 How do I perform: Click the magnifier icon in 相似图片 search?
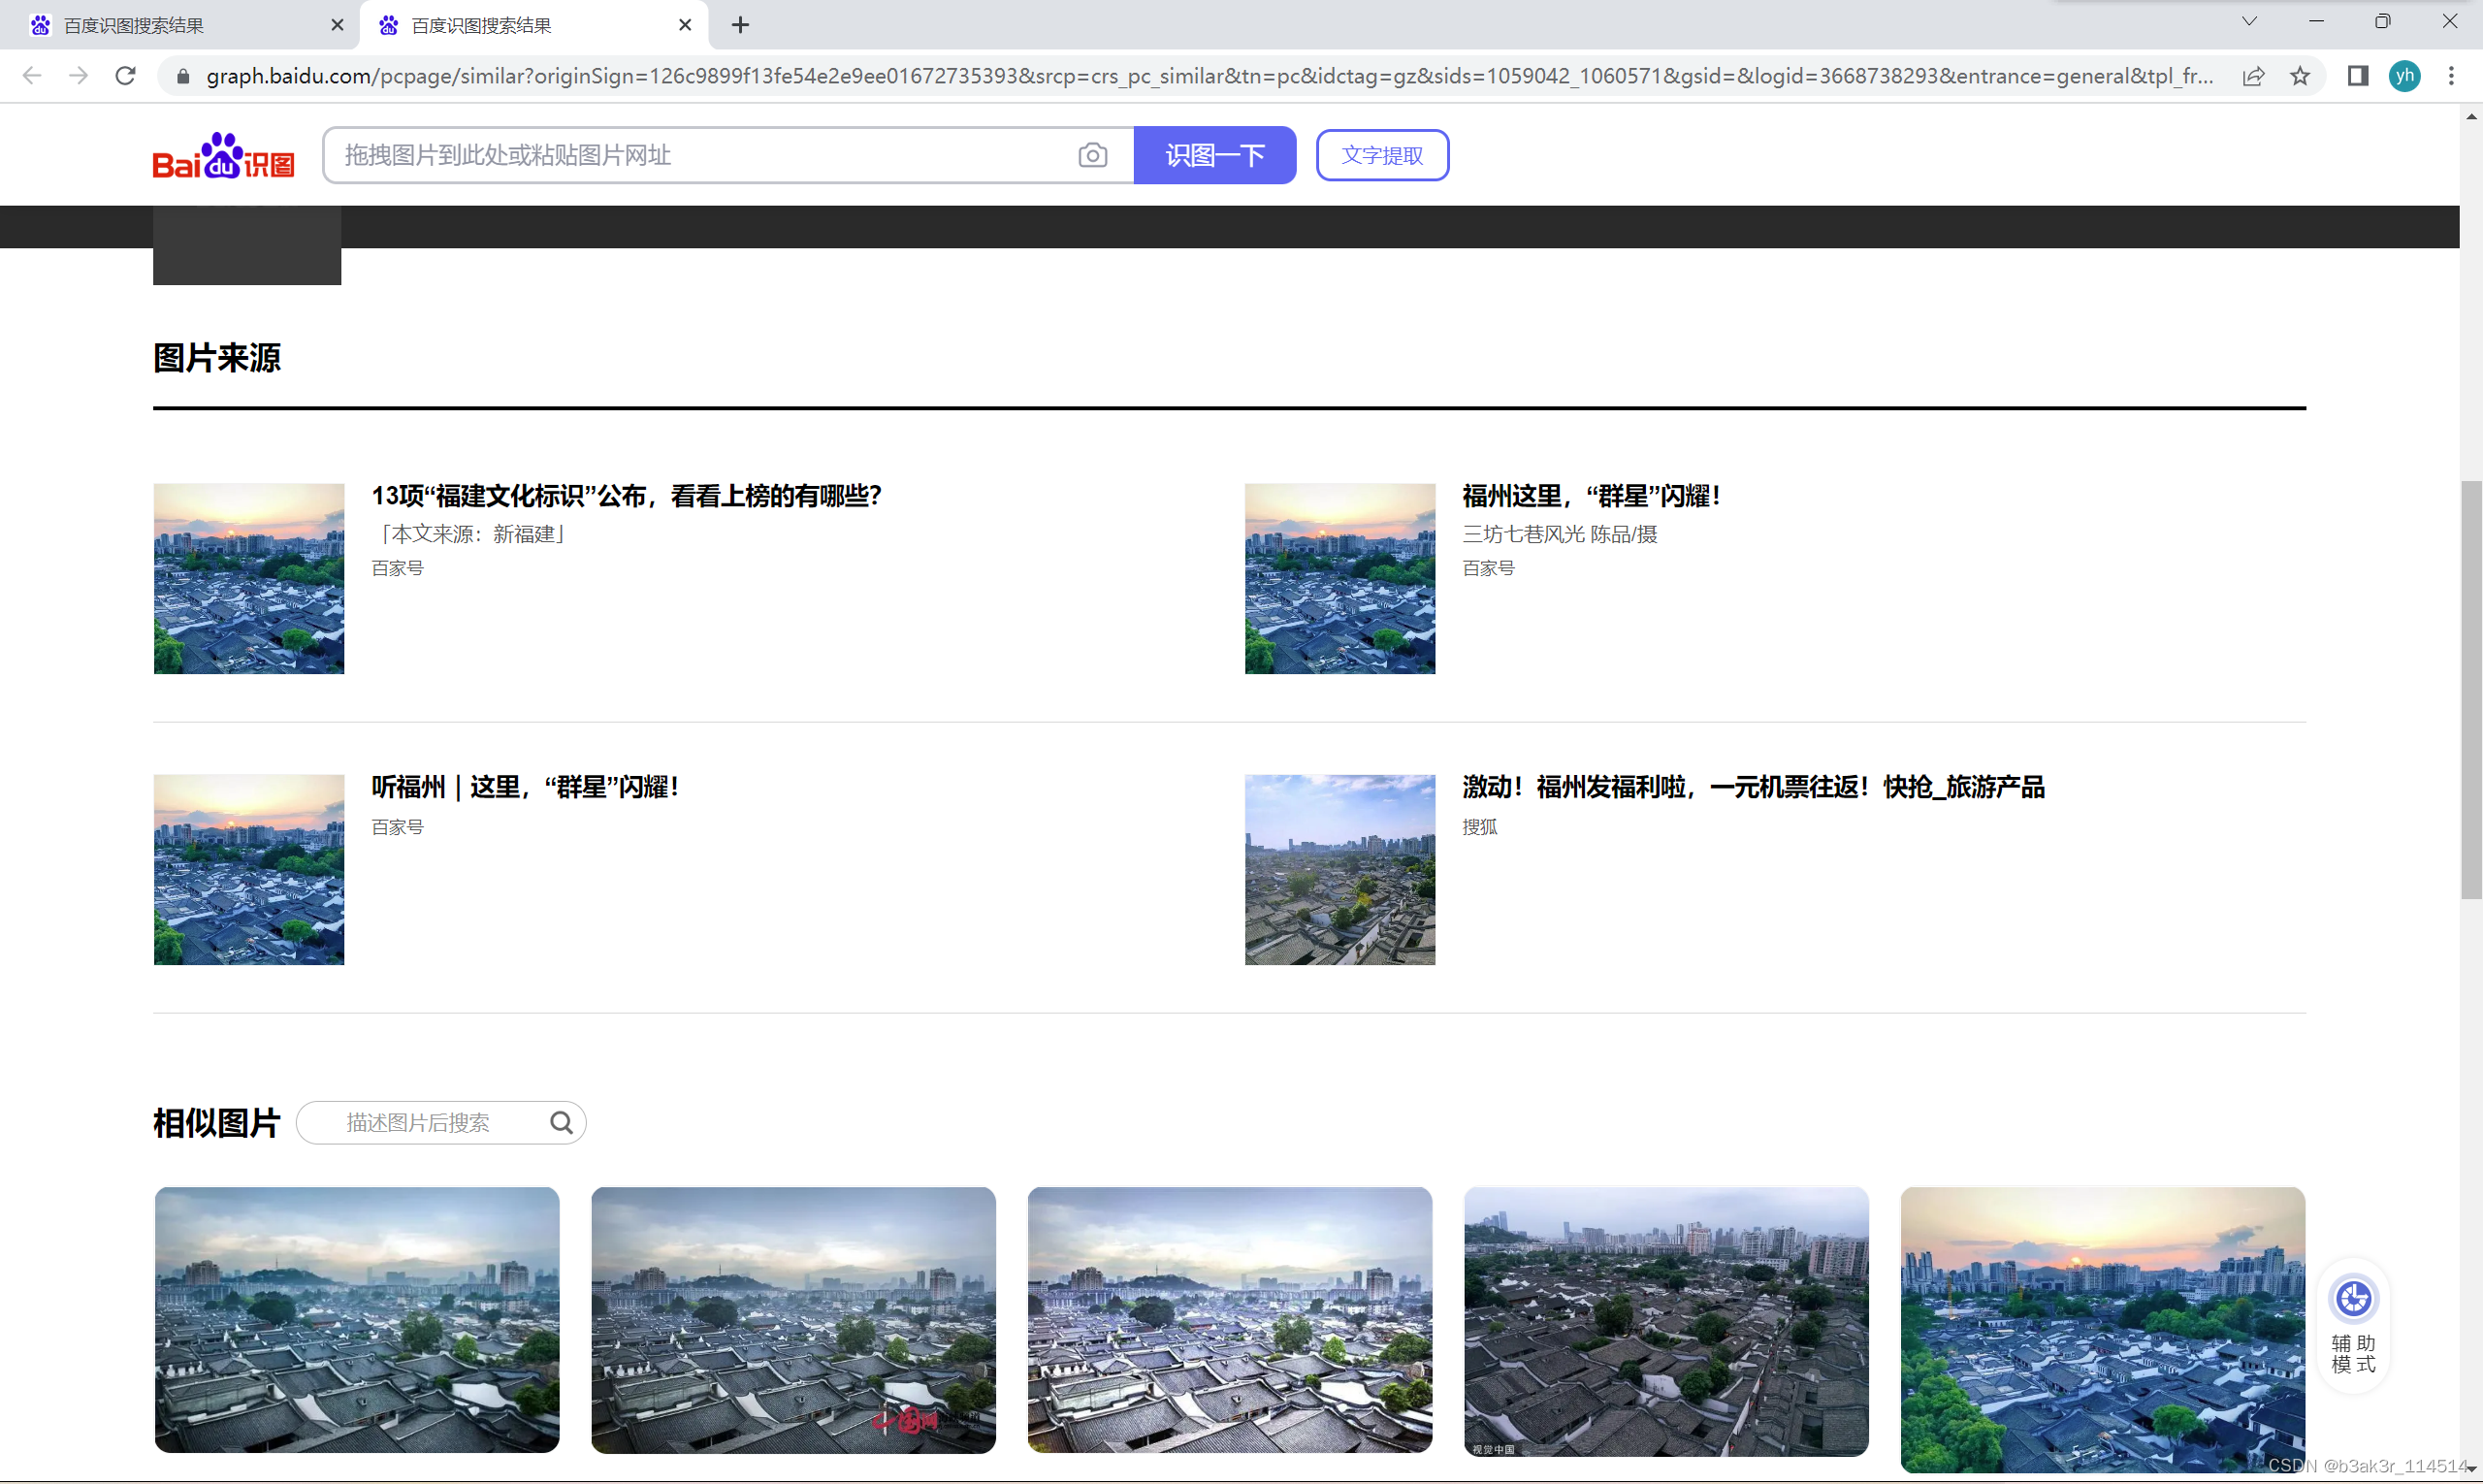click(561, 1122)
